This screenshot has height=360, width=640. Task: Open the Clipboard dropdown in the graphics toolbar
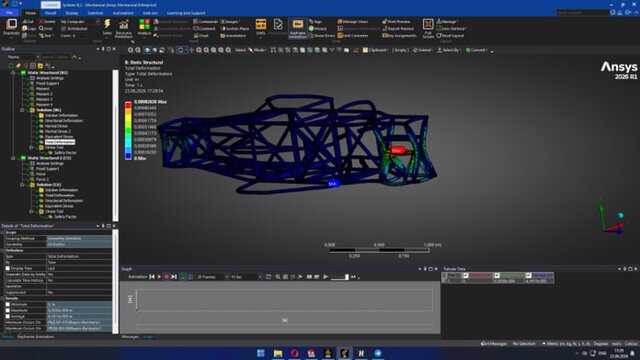[x=375, y=50]
